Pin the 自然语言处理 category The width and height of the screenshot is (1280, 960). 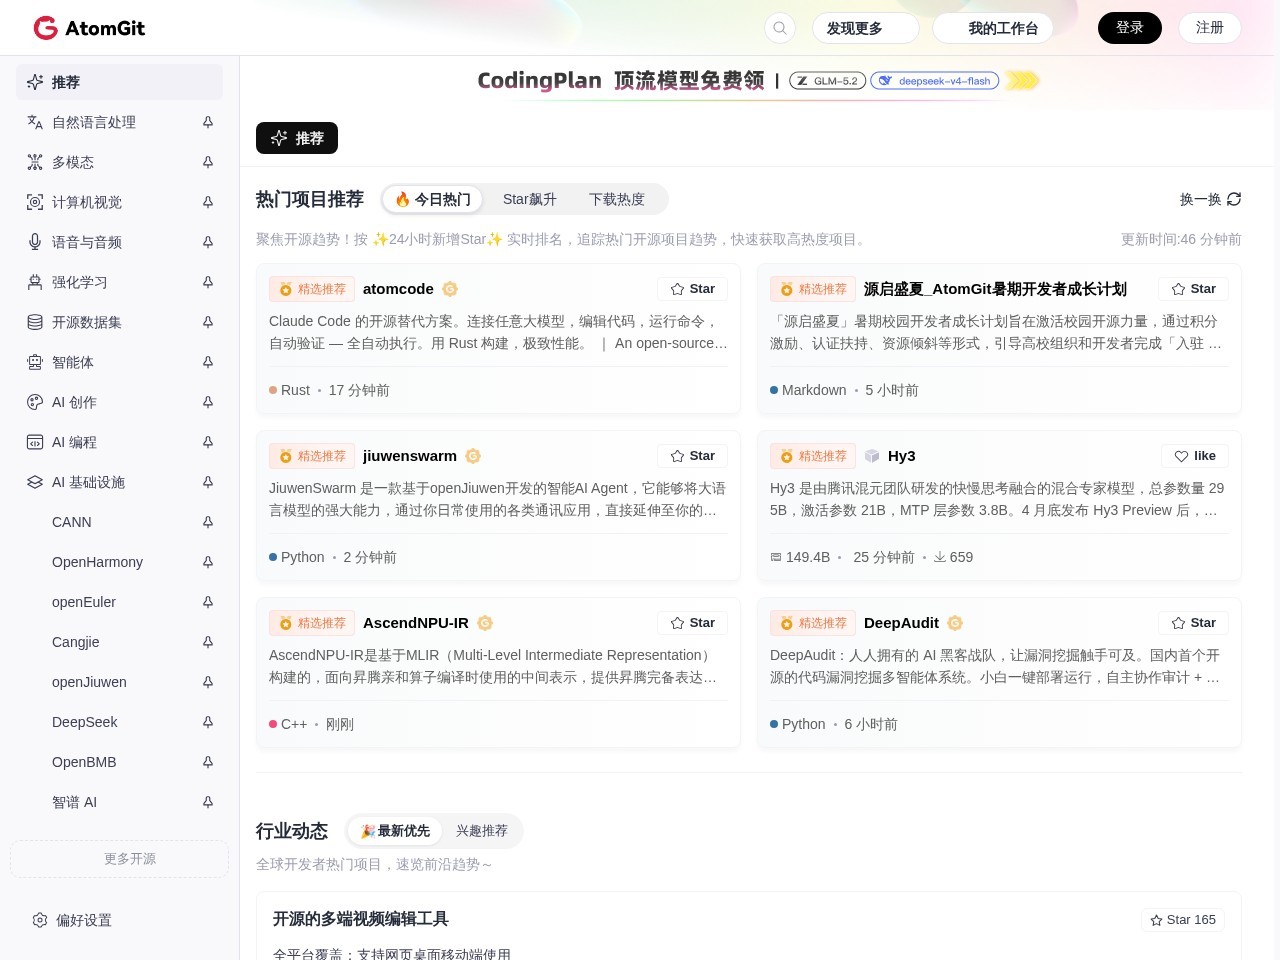click(208, 122)
